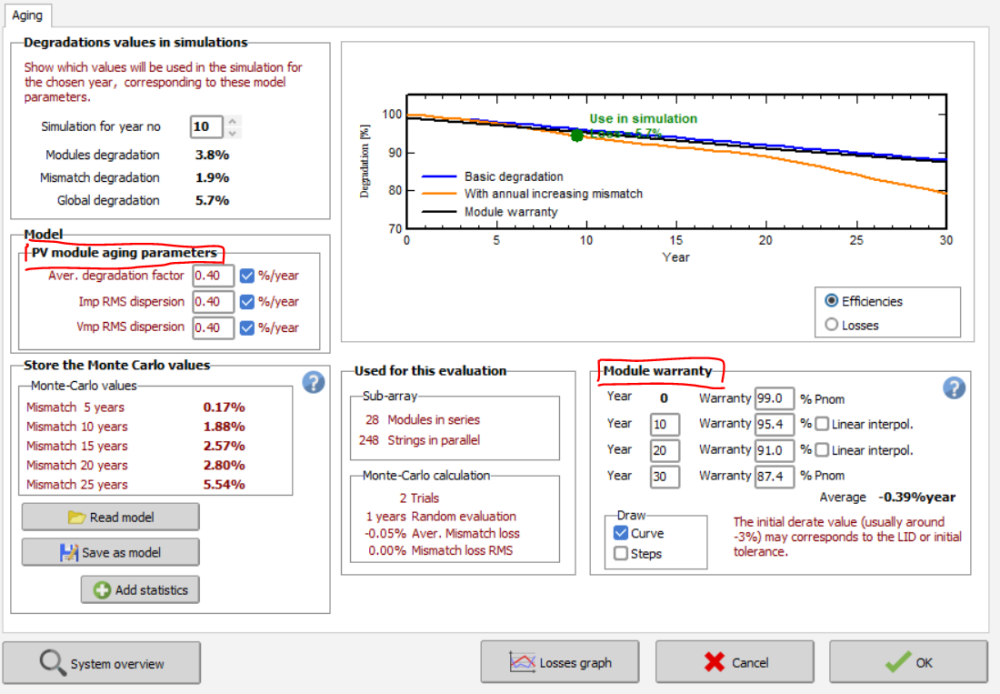
Task: Enable Linear interpol. for year 10
Action: [x=822, y=424]
